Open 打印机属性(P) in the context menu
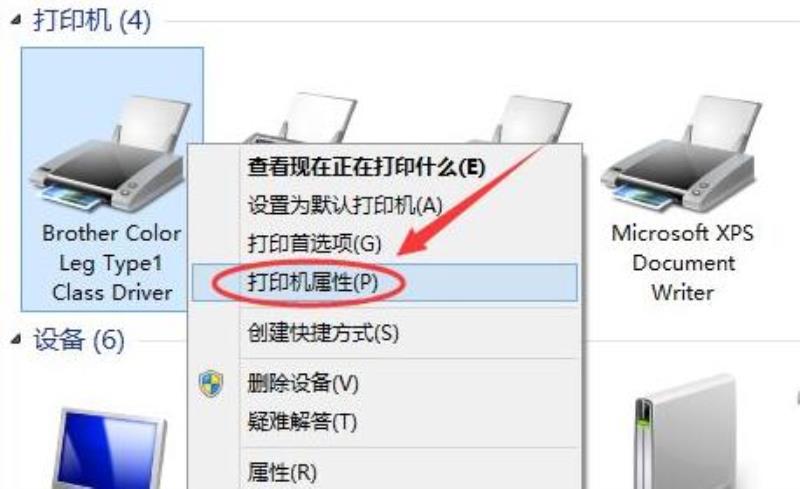Image resolution: width=800 pixels, height=489 pixels. tap(385, 282)
